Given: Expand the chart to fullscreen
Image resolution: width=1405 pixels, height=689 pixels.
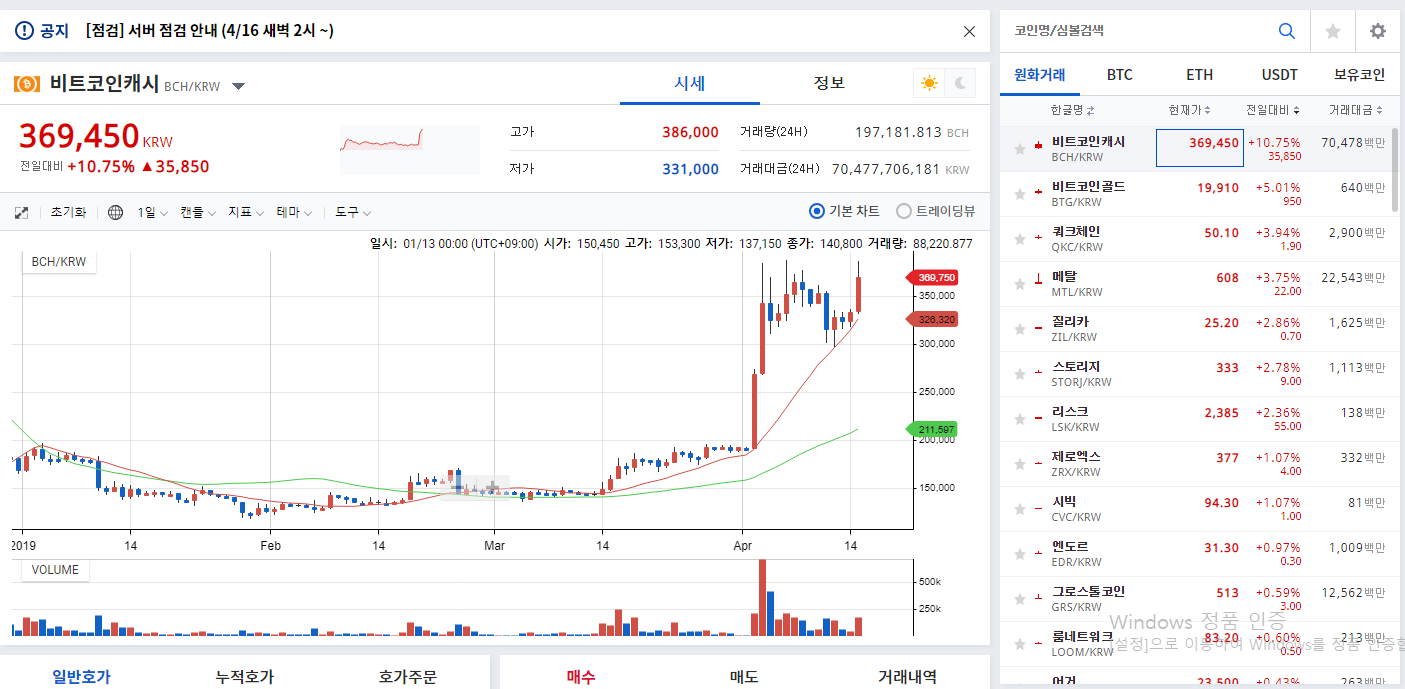Looking at the screenshot, I should [x=22, y=212].
